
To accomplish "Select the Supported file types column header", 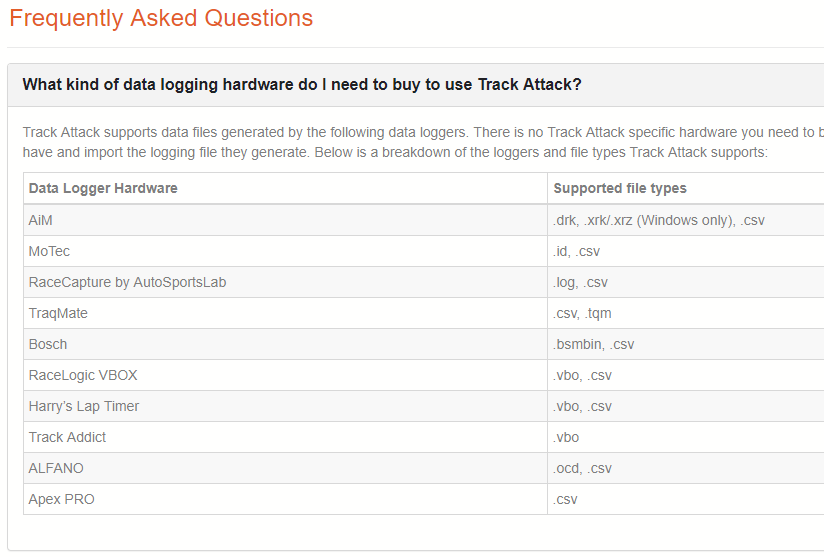I will tap(686, 188).
